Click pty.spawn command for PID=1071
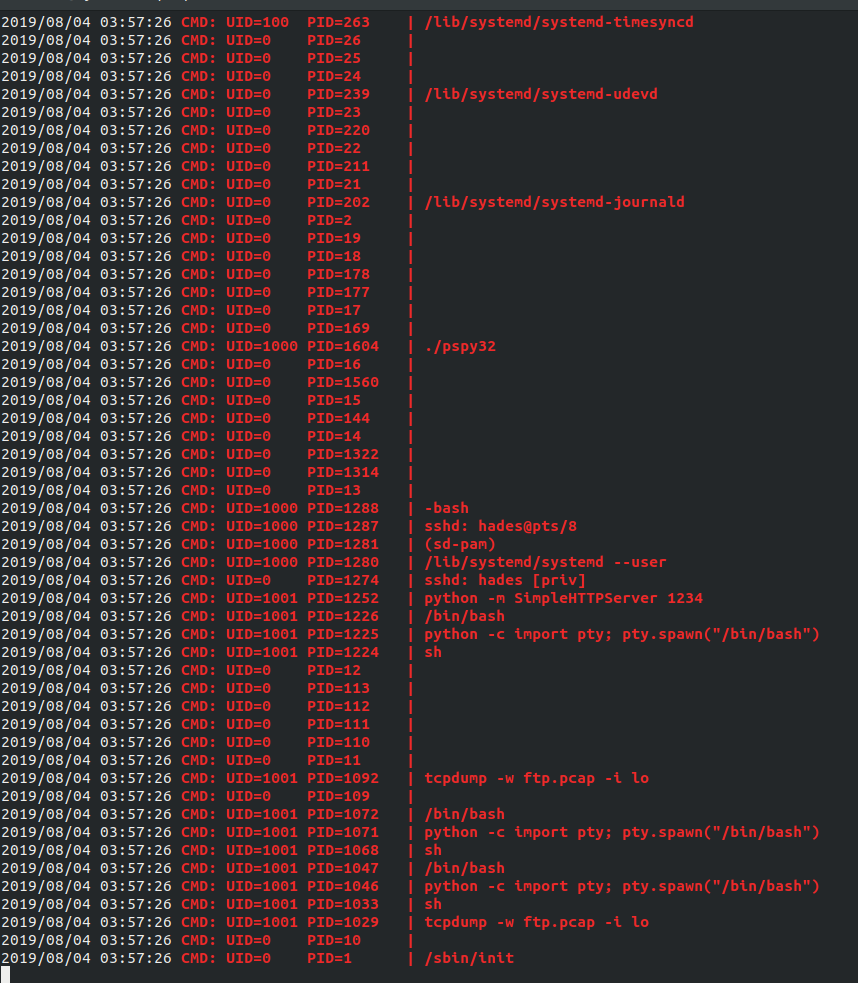The image size is (858, 983). 622,832
